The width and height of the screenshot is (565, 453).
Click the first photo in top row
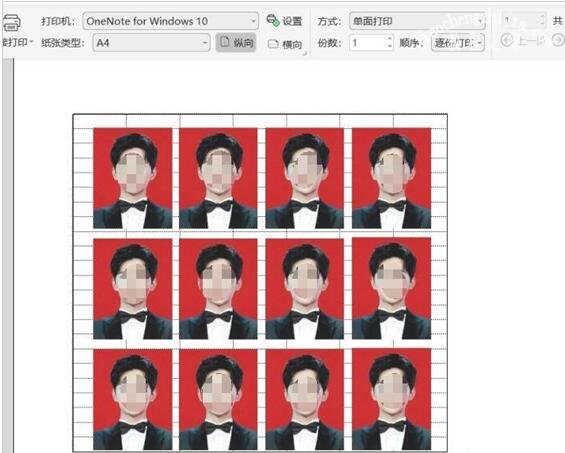[133, 178]
